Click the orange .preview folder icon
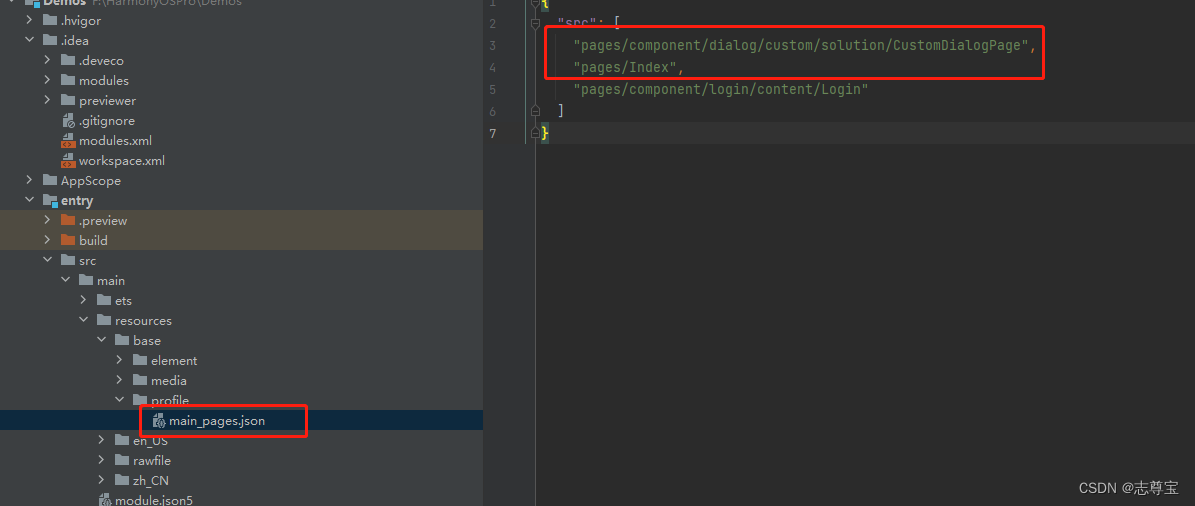 click(x=68, y=220)
